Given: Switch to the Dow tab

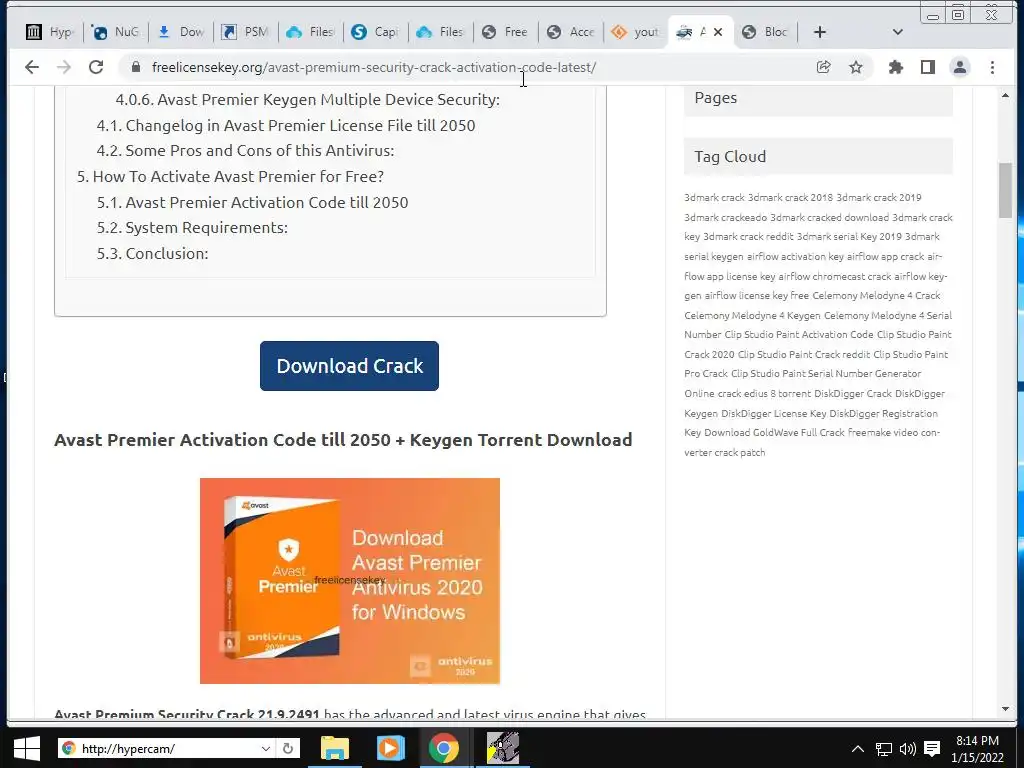Looking at the screenshot, I should click(181, 32).
